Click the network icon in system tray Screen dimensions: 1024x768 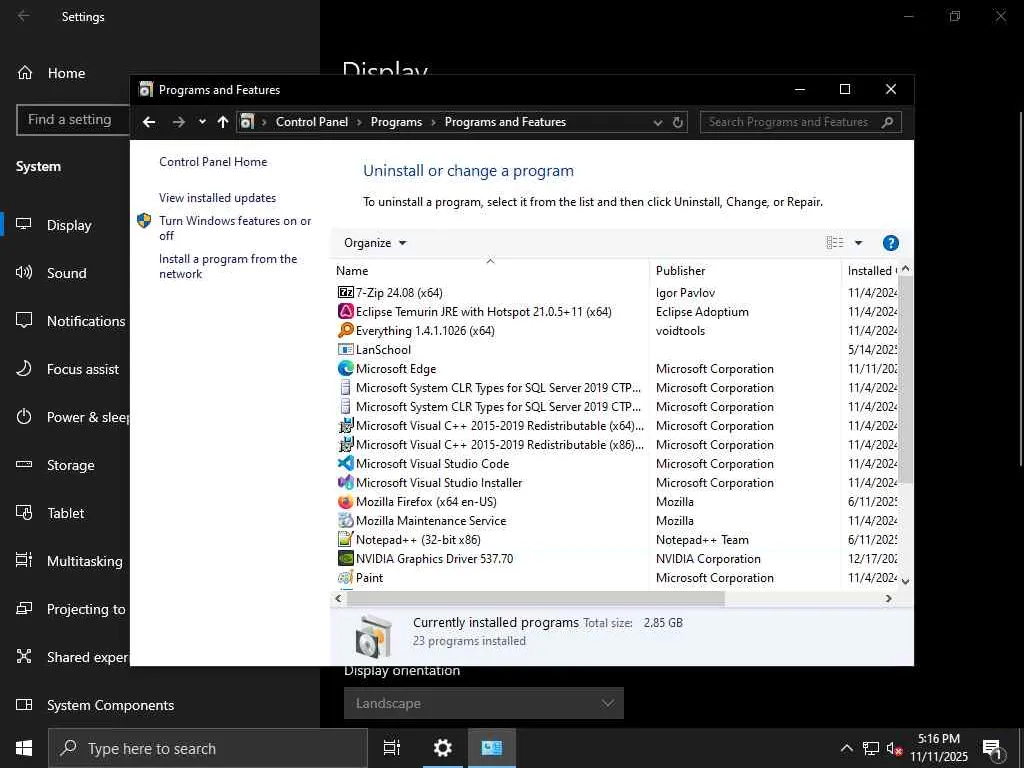[x=871, y=748]
